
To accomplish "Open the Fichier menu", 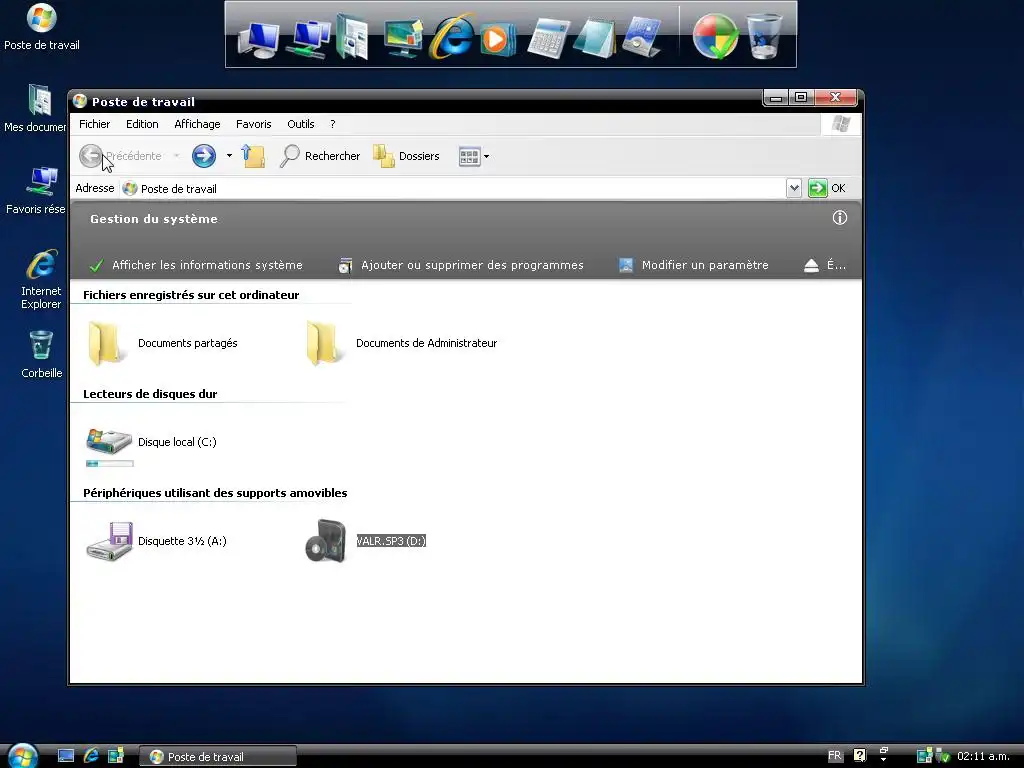I will [95, 124].
